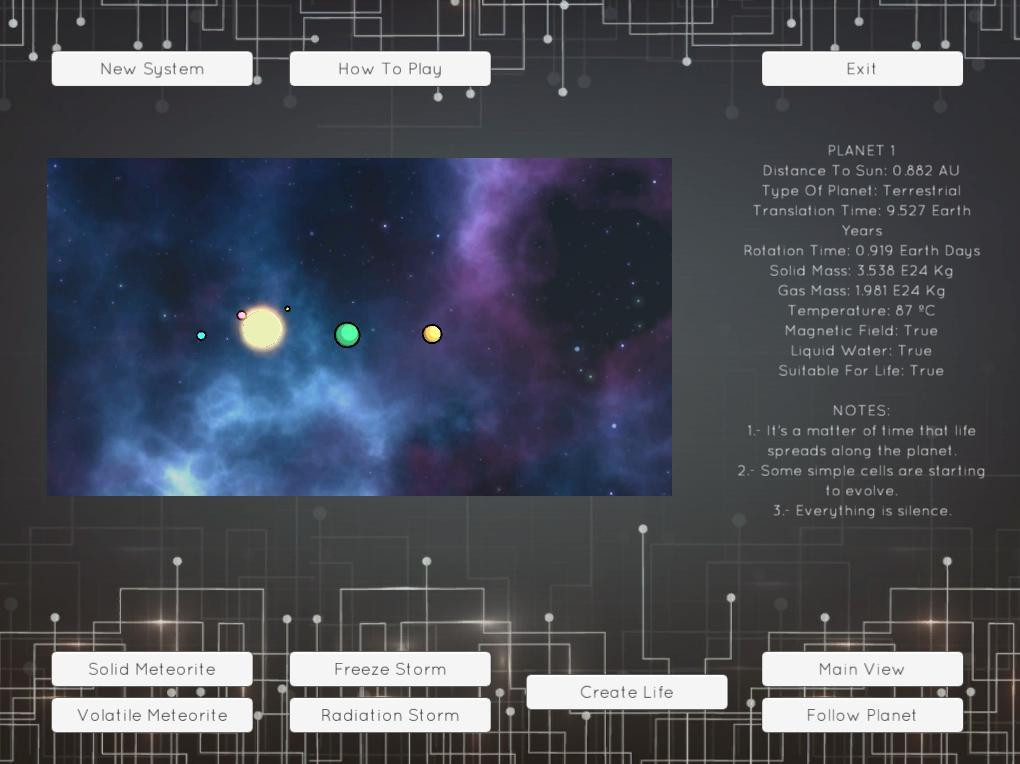This screenshot has height=764, width=1020.
Task: Click Suitable For Life: True text
Action: [861, 371]
